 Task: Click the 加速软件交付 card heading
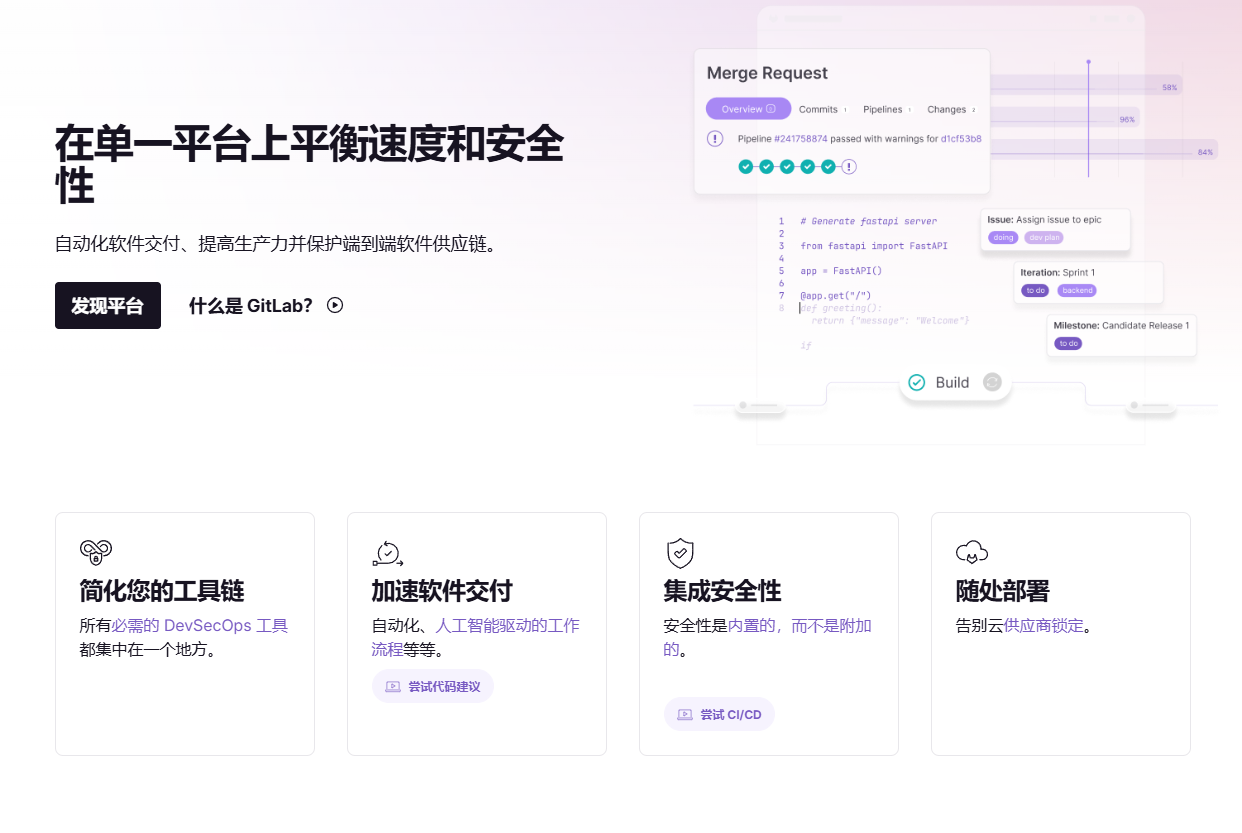[442, 591]
